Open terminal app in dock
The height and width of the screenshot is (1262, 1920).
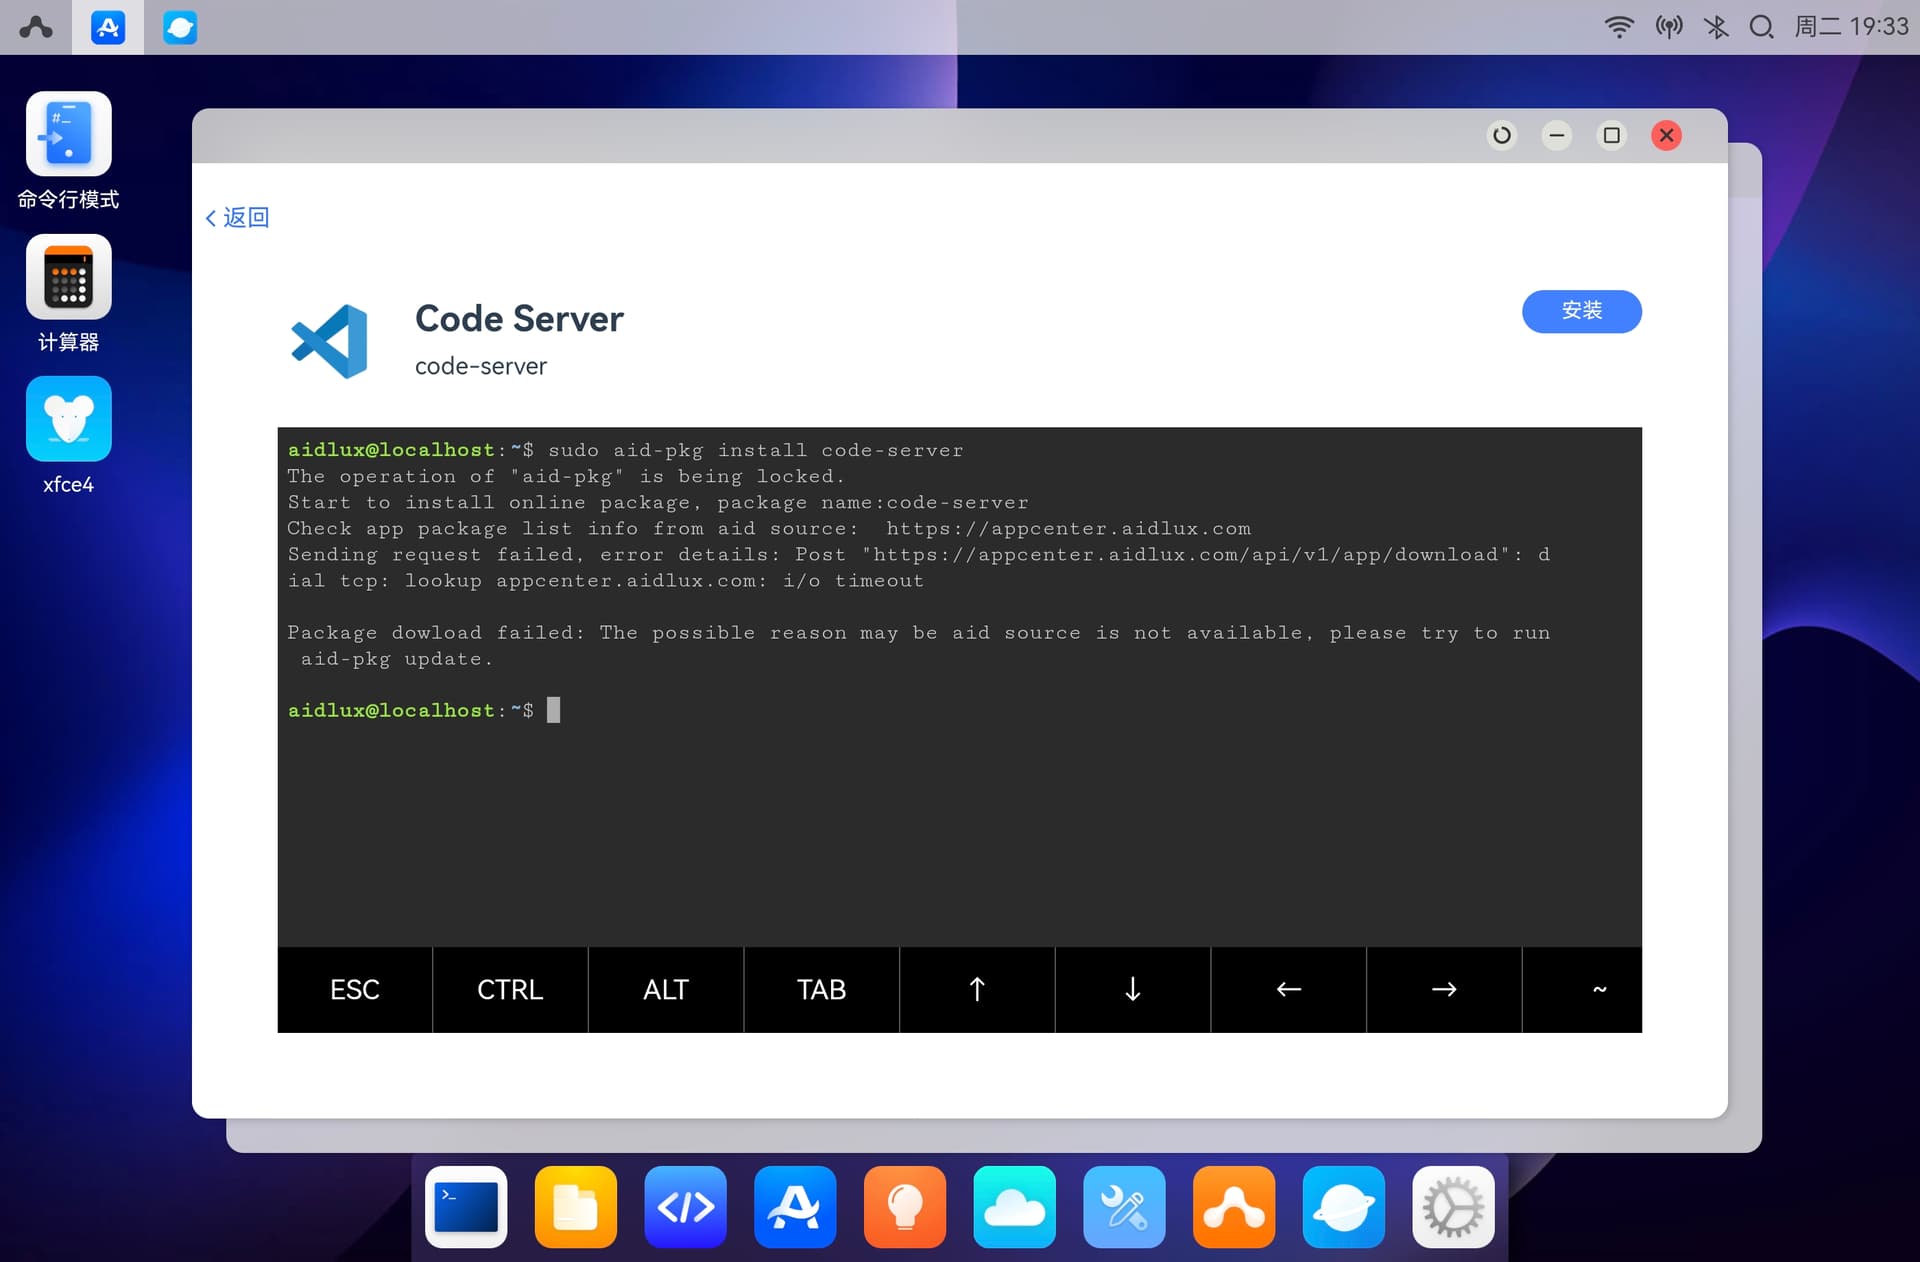466,1207
